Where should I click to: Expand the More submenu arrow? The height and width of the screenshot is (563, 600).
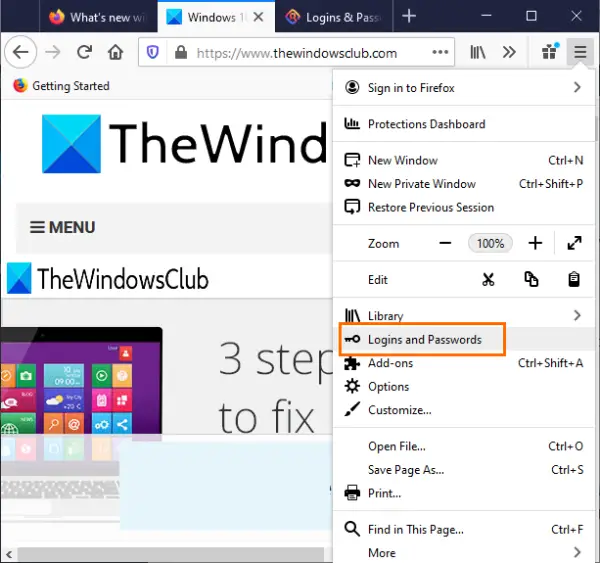pyautogui.click(x=577, y=552)
